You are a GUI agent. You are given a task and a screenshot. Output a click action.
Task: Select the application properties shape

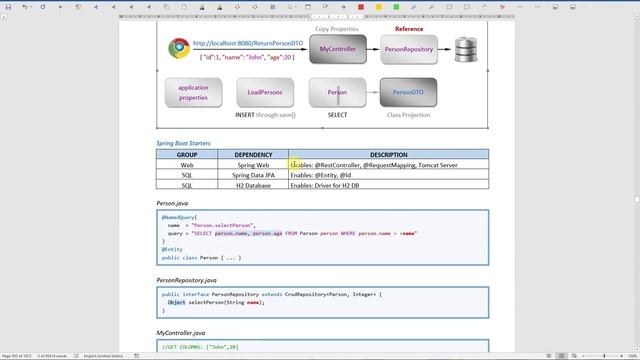click(193, 93)
